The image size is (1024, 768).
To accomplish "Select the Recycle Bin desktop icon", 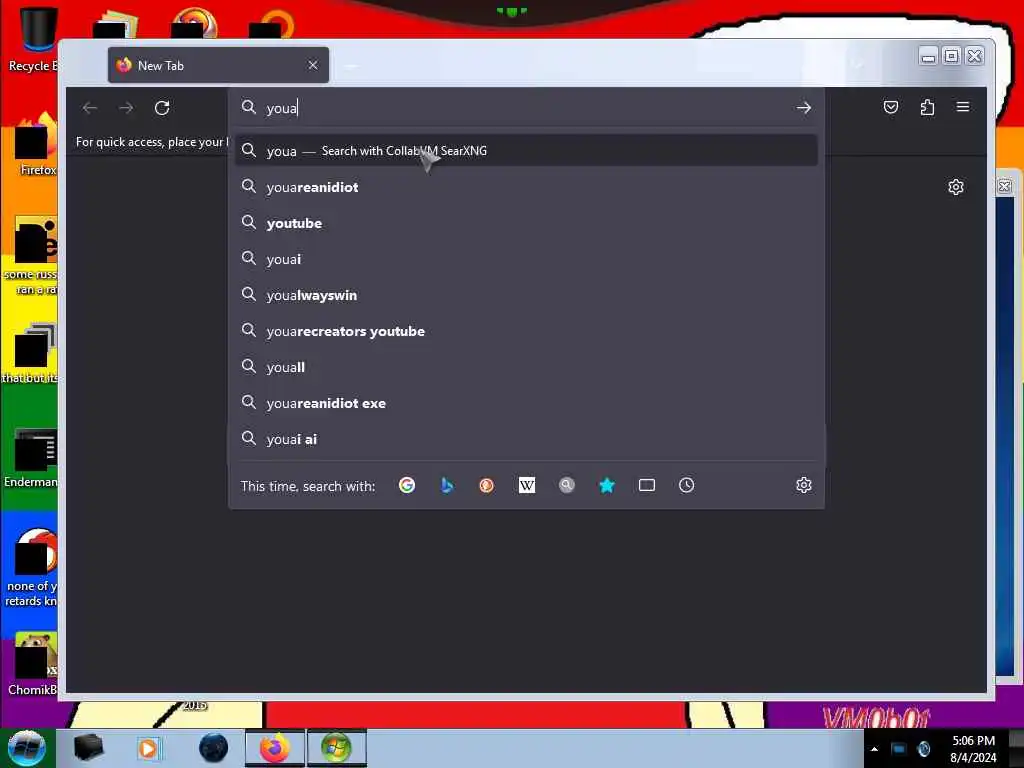I will (33, 40).
